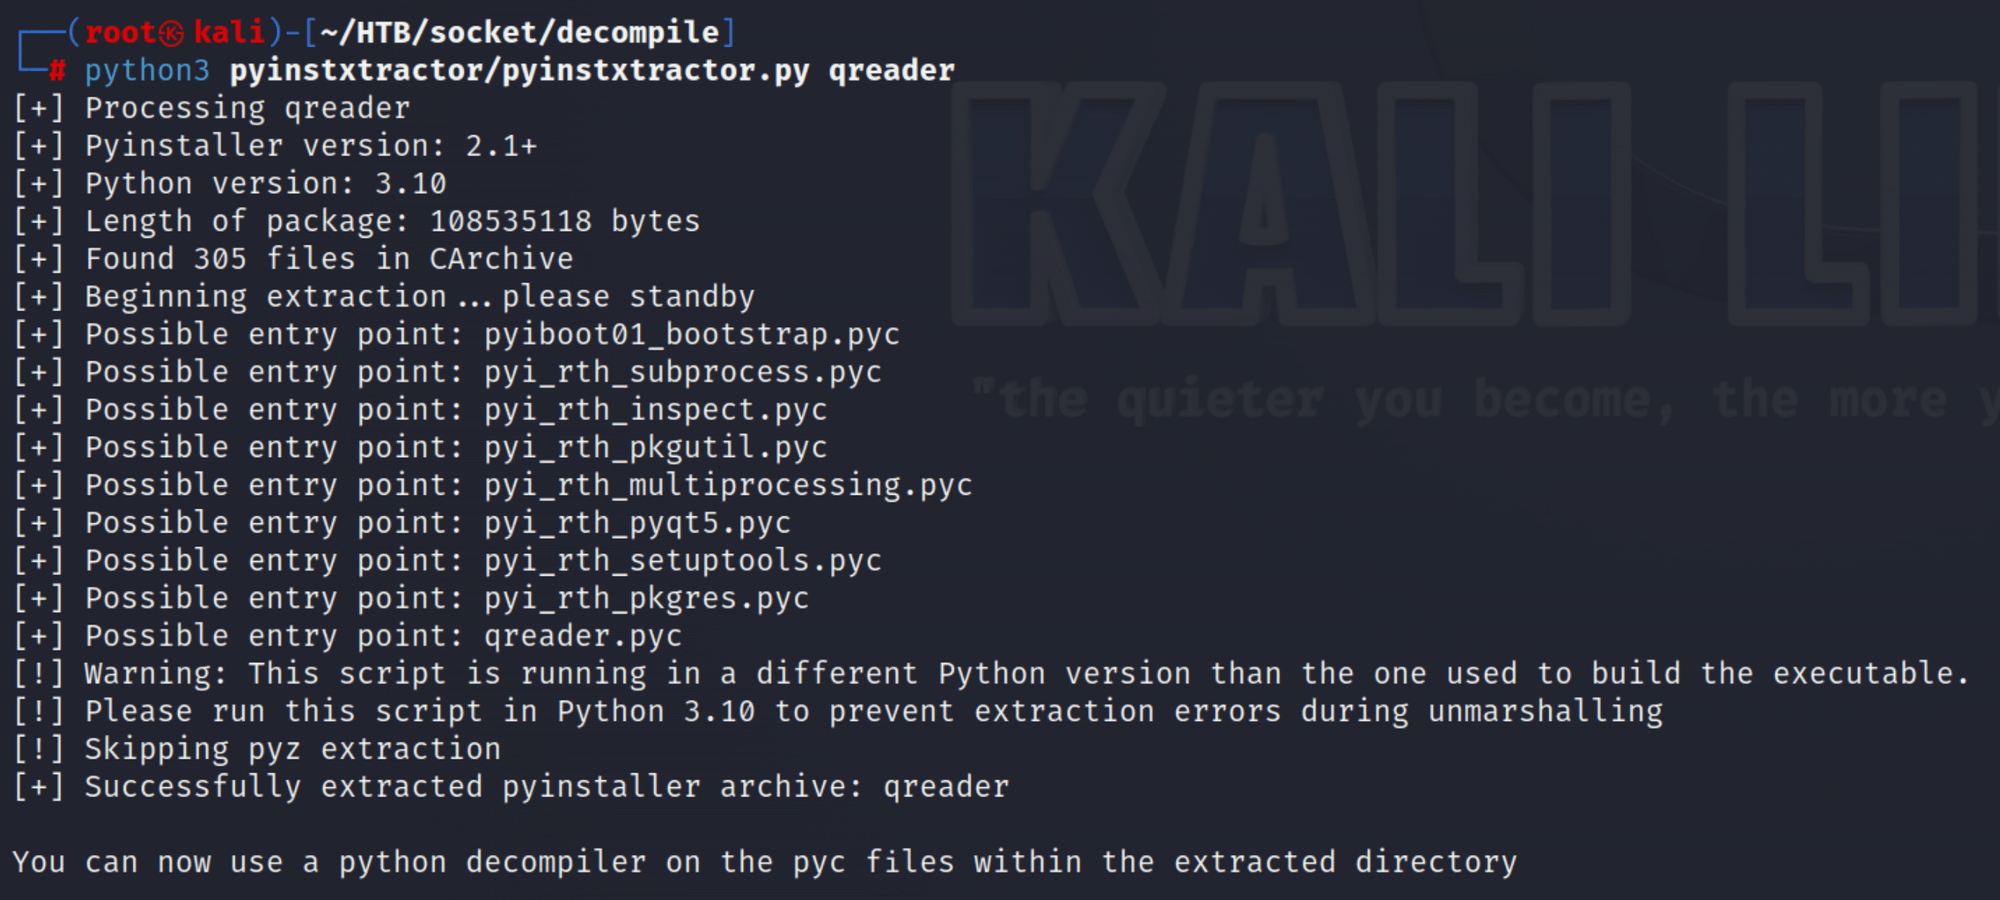
Task: Click the pyiboot01_bootstrap.pyc entry point
Action: (692, 334)
